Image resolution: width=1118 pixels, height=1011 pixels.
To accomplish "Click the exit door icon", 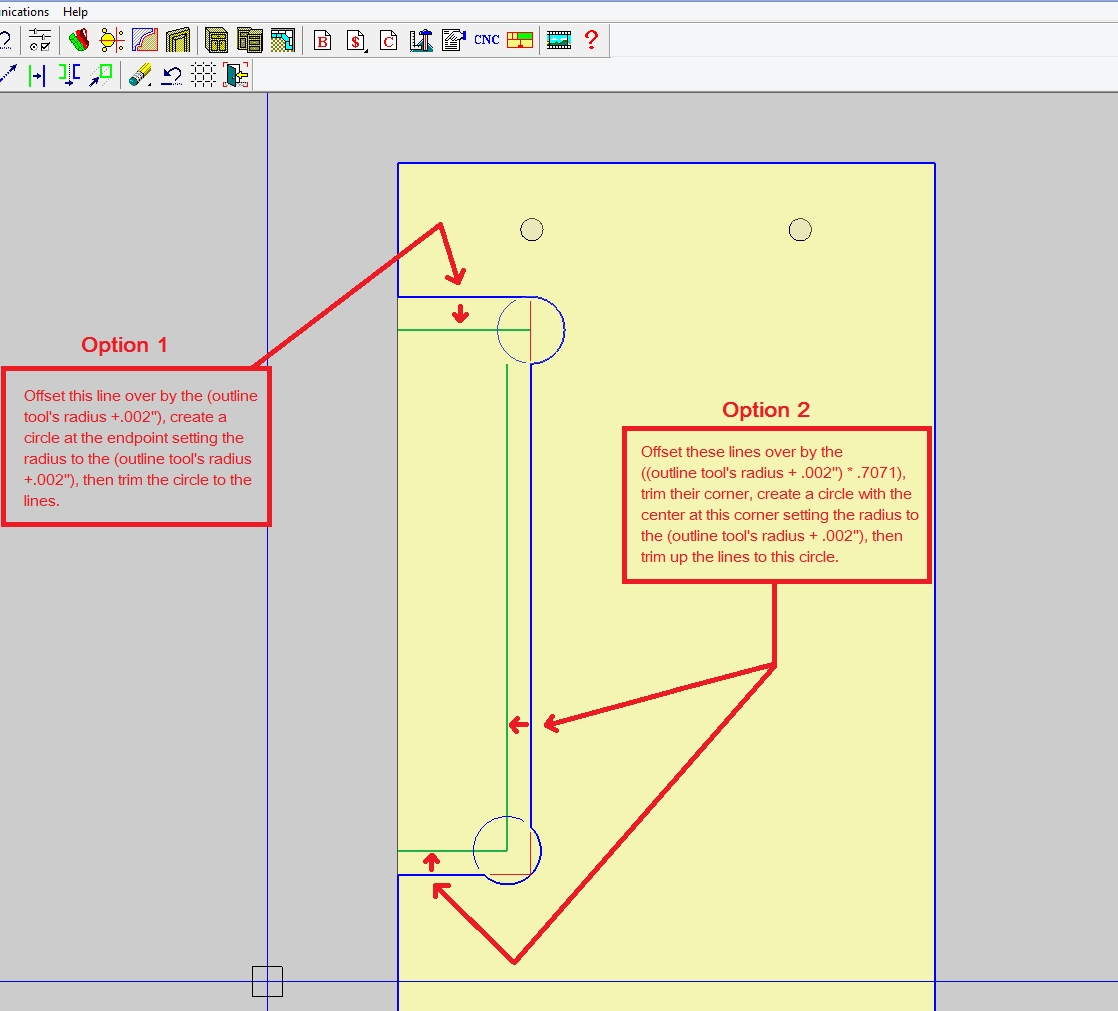I will tap(236, 75).
